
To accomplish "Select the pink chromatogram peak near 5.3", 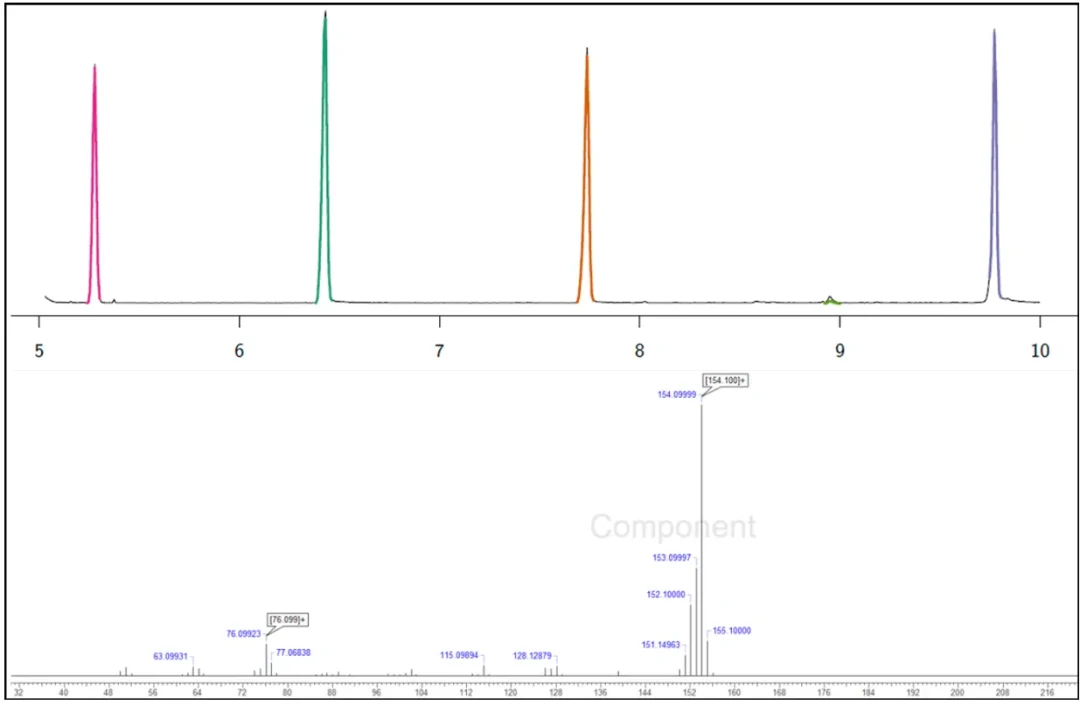I will click(94, 184).
